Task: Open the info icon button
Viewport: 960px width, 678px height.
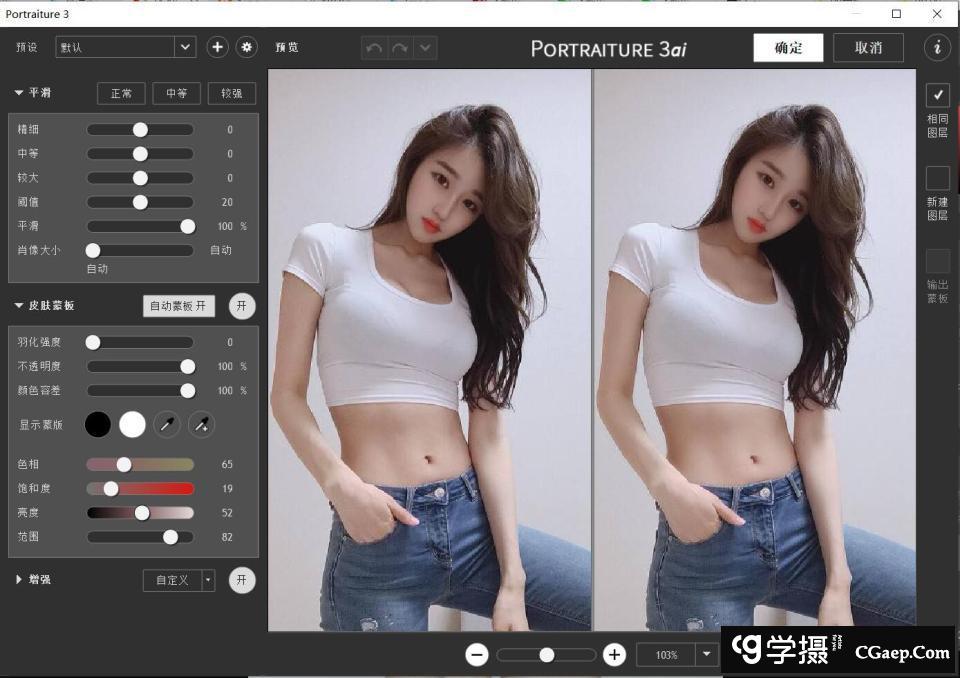Action: (937, 47)
